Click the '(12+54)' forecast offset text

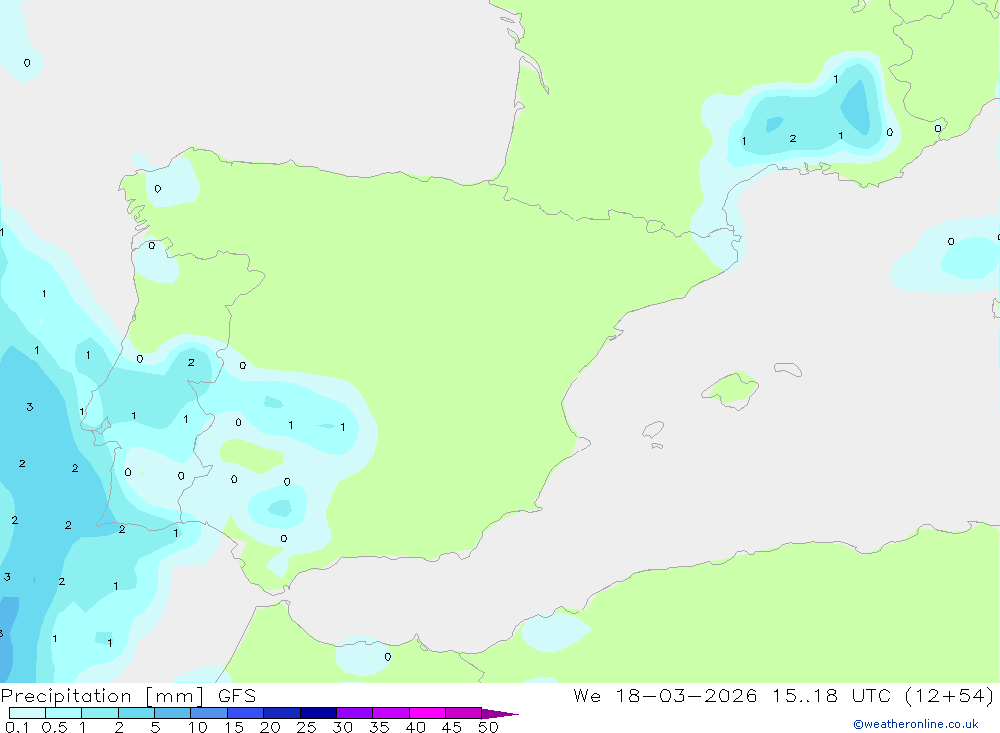(949, 696)
